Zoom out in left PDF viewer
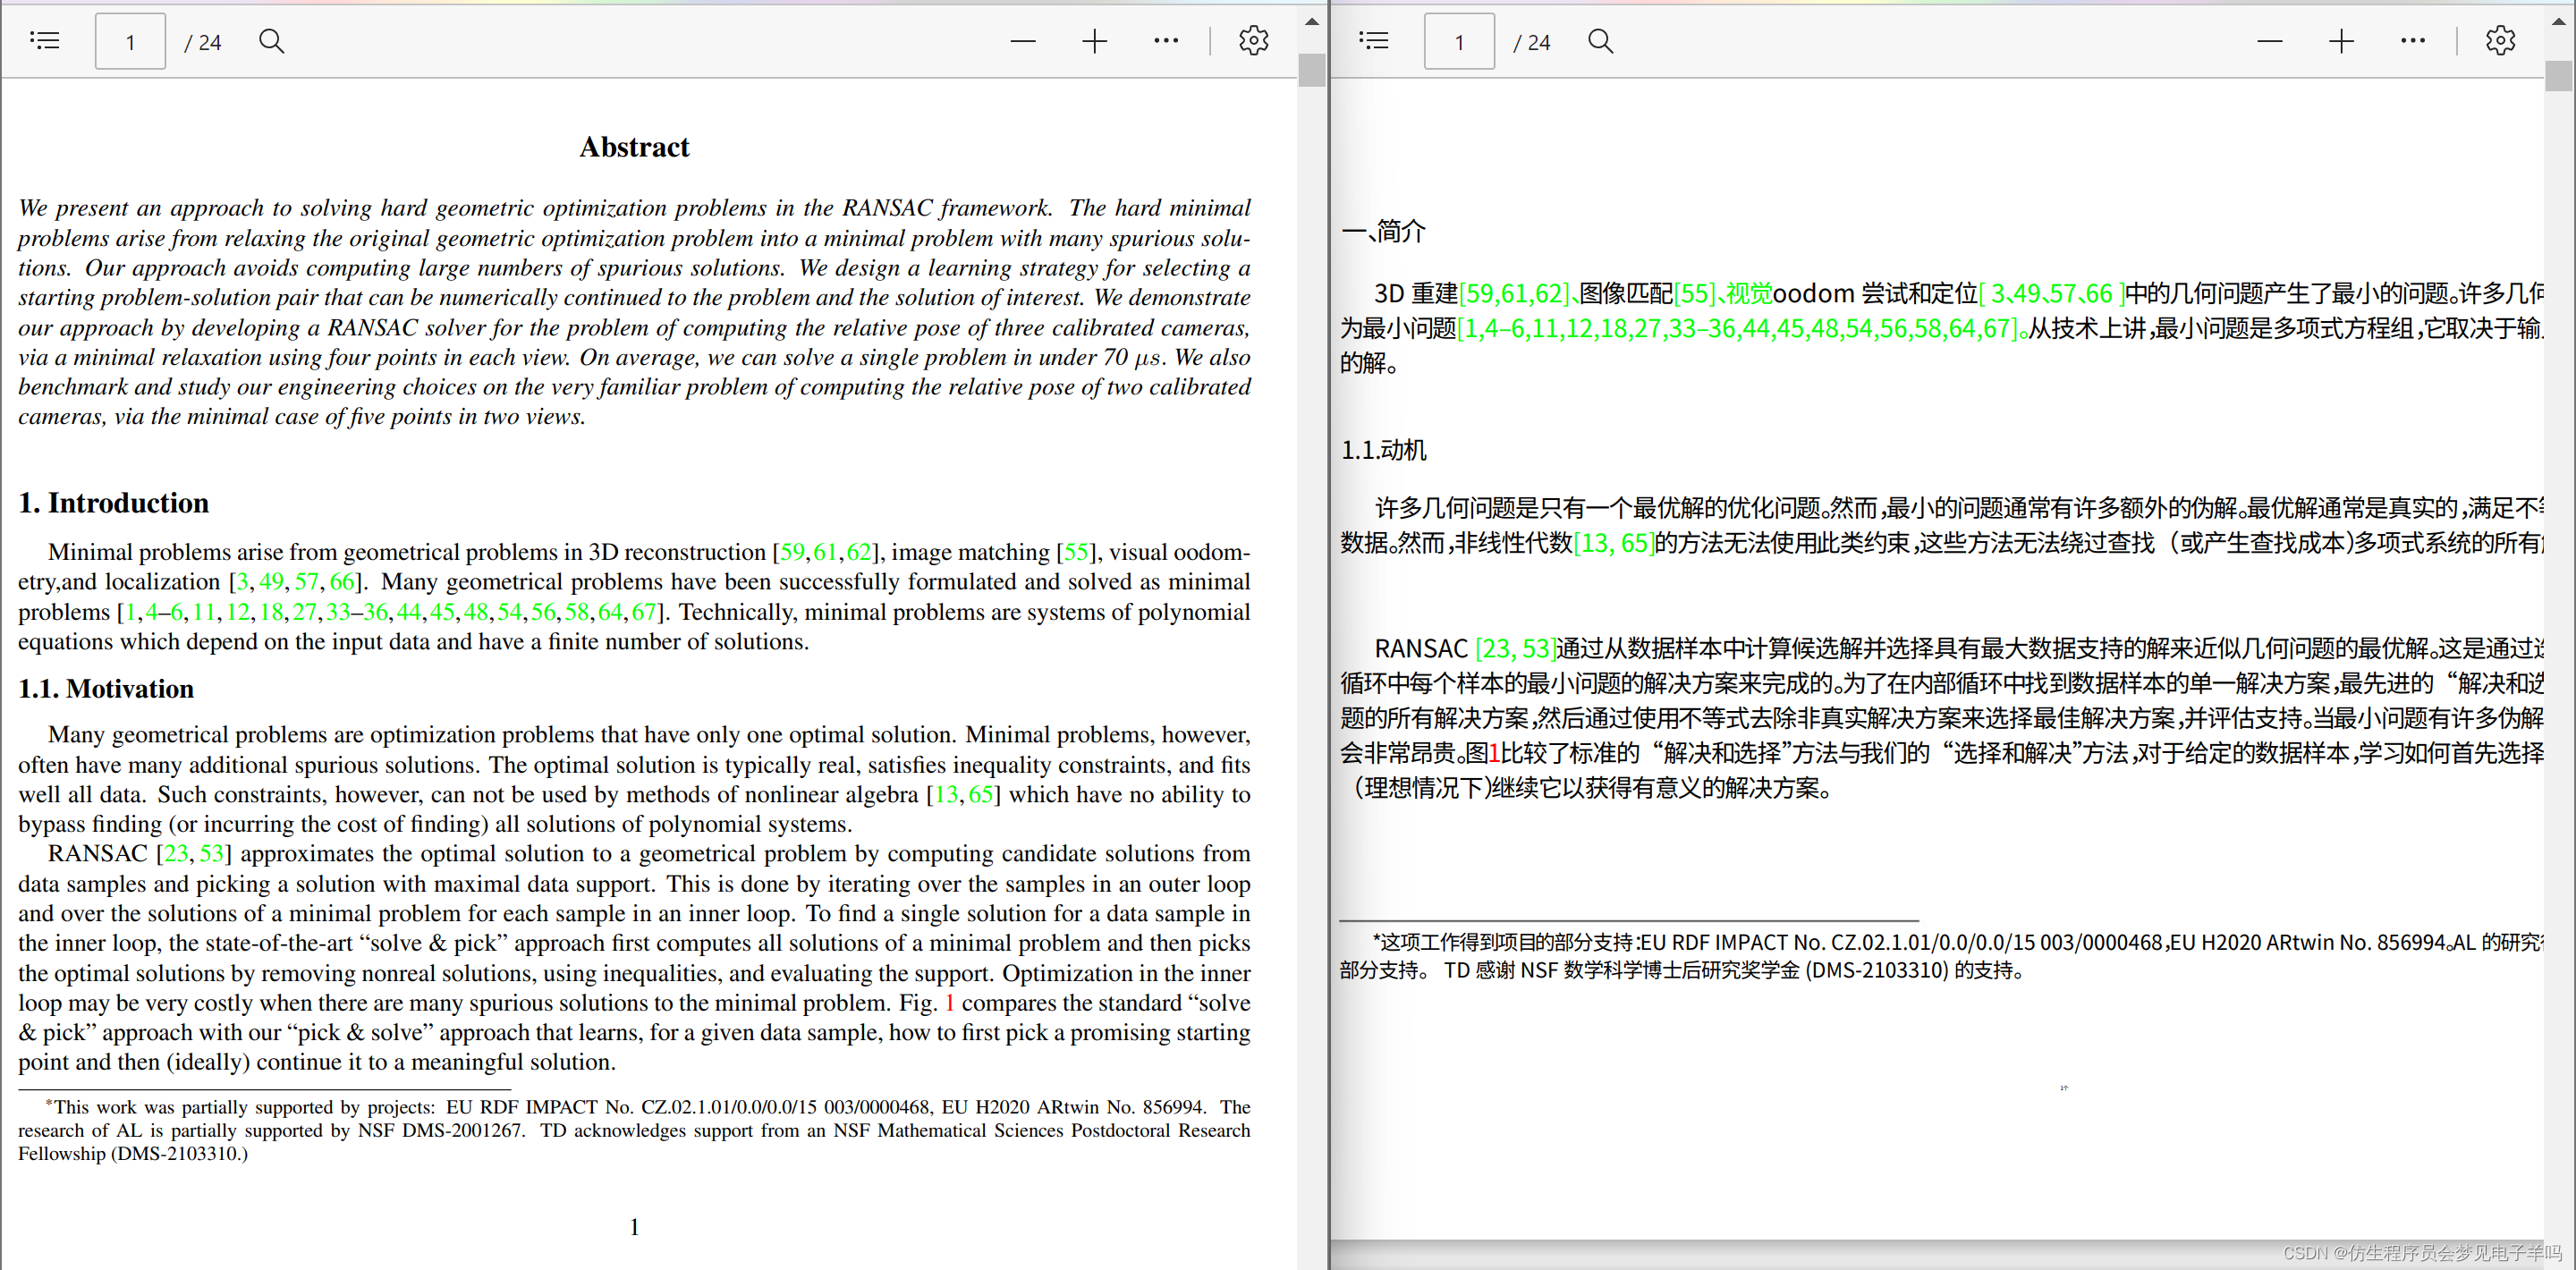 [x=1023, y=41]
